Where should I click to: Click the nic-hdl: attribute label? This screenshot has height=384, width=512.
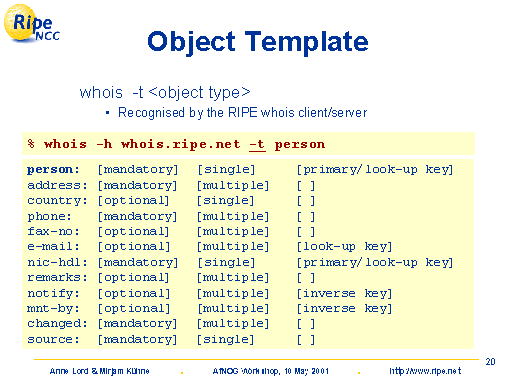tap(57, 262)
